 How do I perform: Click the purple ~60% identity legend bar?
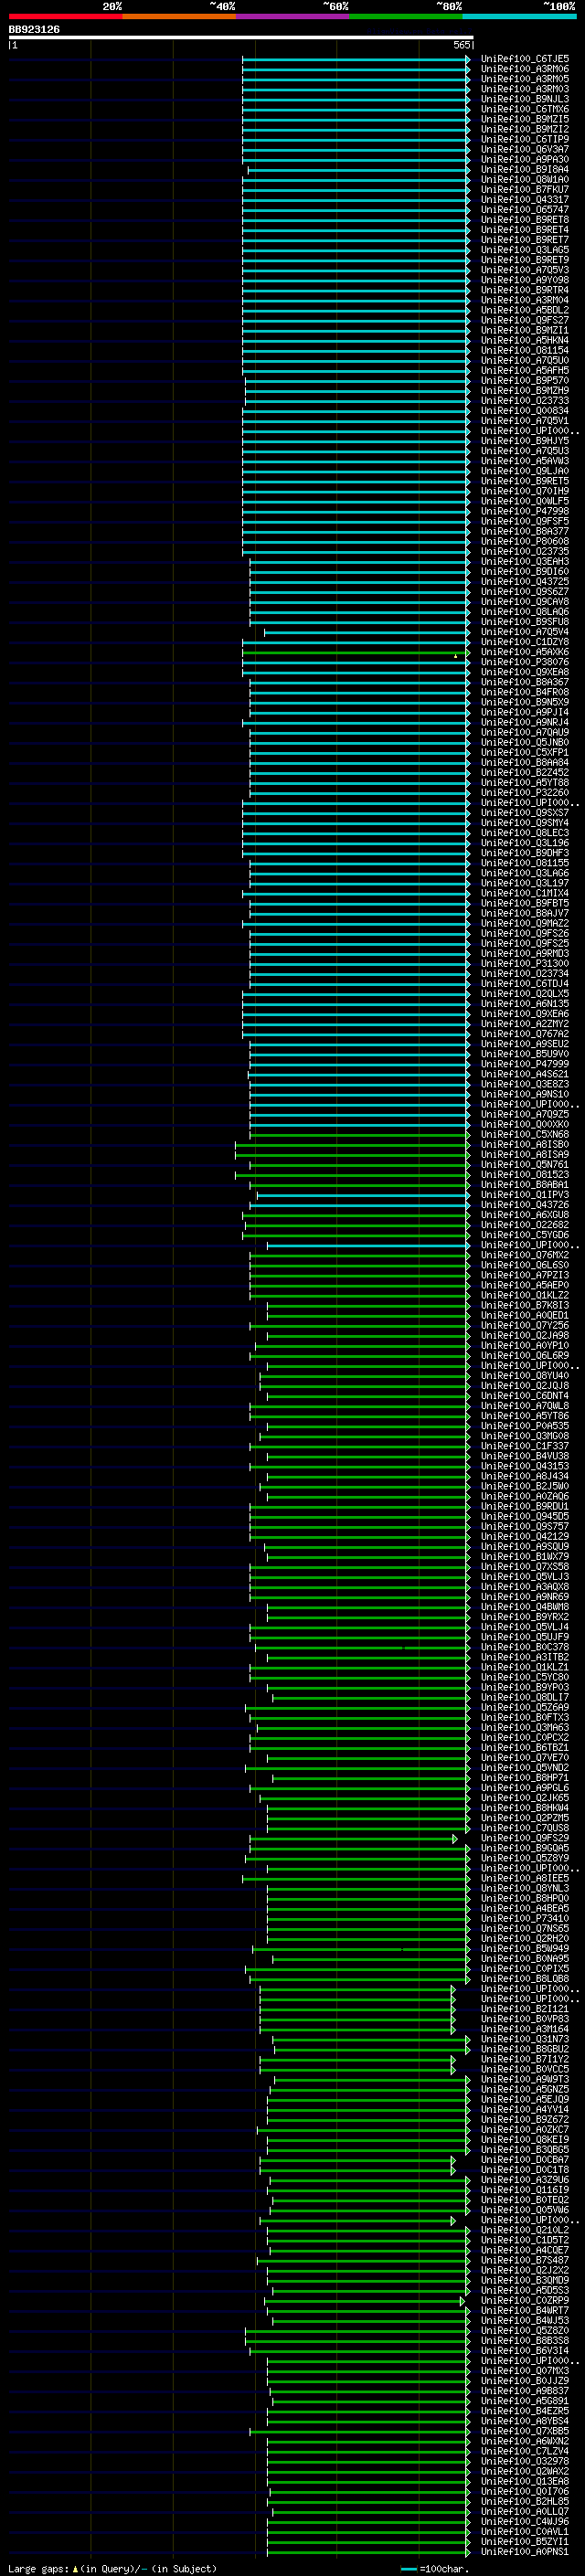coord(292,16)
